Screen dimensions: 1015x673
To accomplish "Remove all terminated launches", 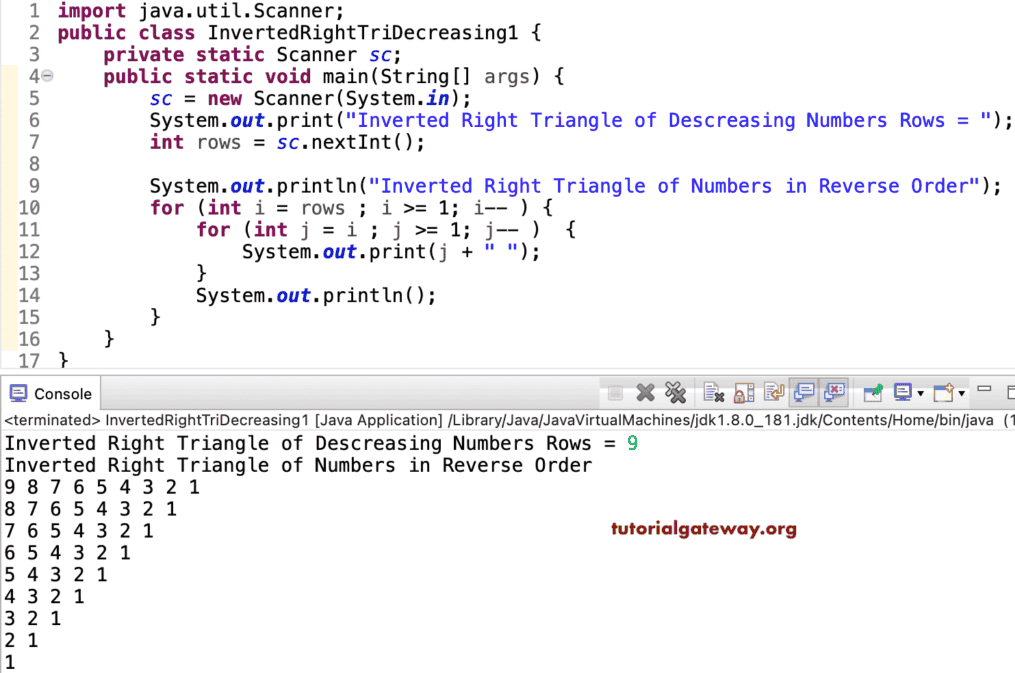I will [678, 392].
